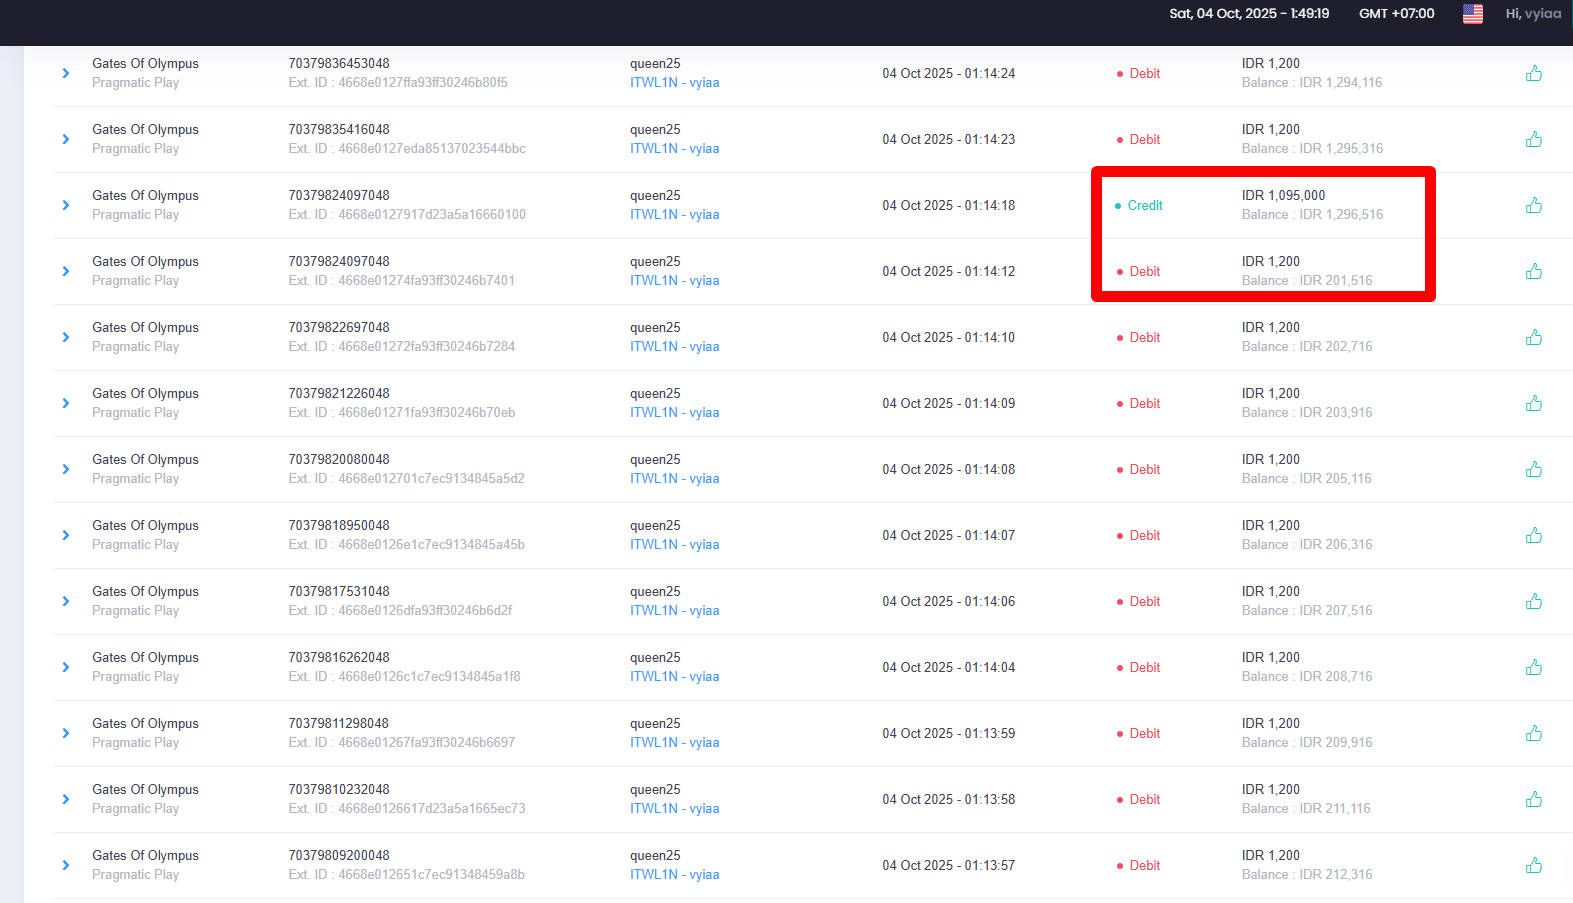Open ITWL1N - vyiaa link at 01:14:10

[x=674, y=347]
